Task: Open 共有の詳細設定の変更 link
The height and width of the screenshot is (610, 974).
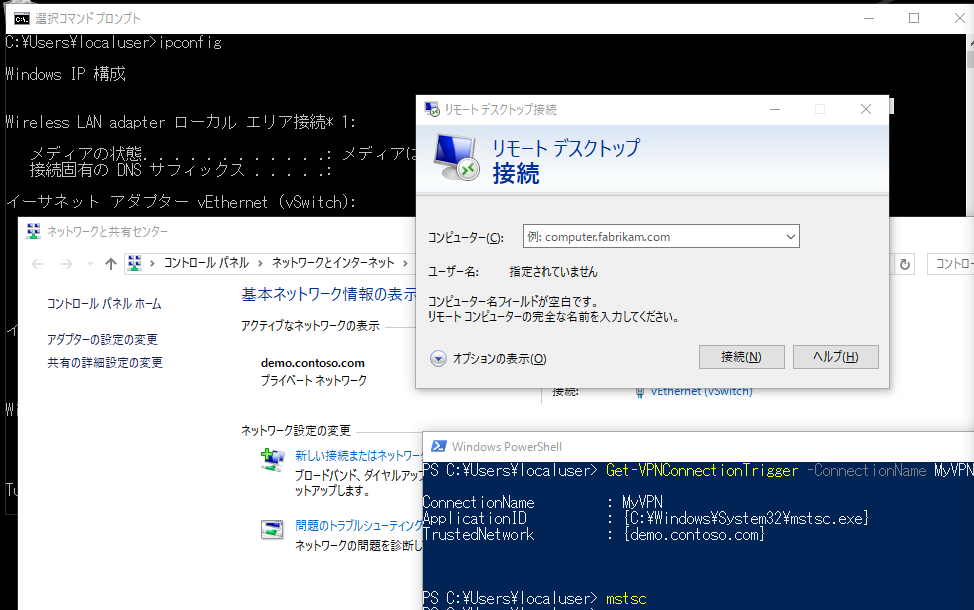Action: point(105,362)
